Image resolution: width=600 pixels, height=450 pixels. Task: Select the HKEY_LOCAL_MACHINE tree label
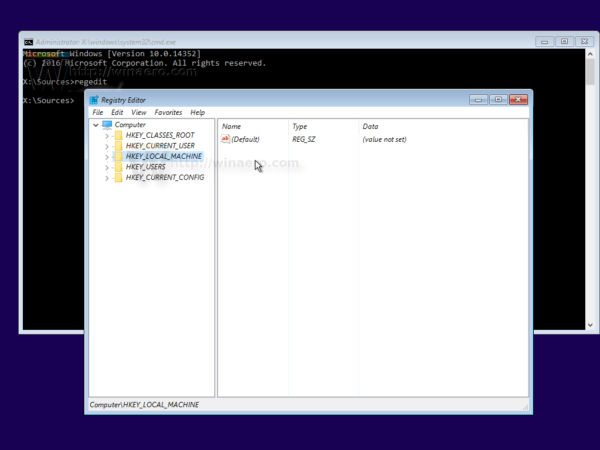click(163, 156)
